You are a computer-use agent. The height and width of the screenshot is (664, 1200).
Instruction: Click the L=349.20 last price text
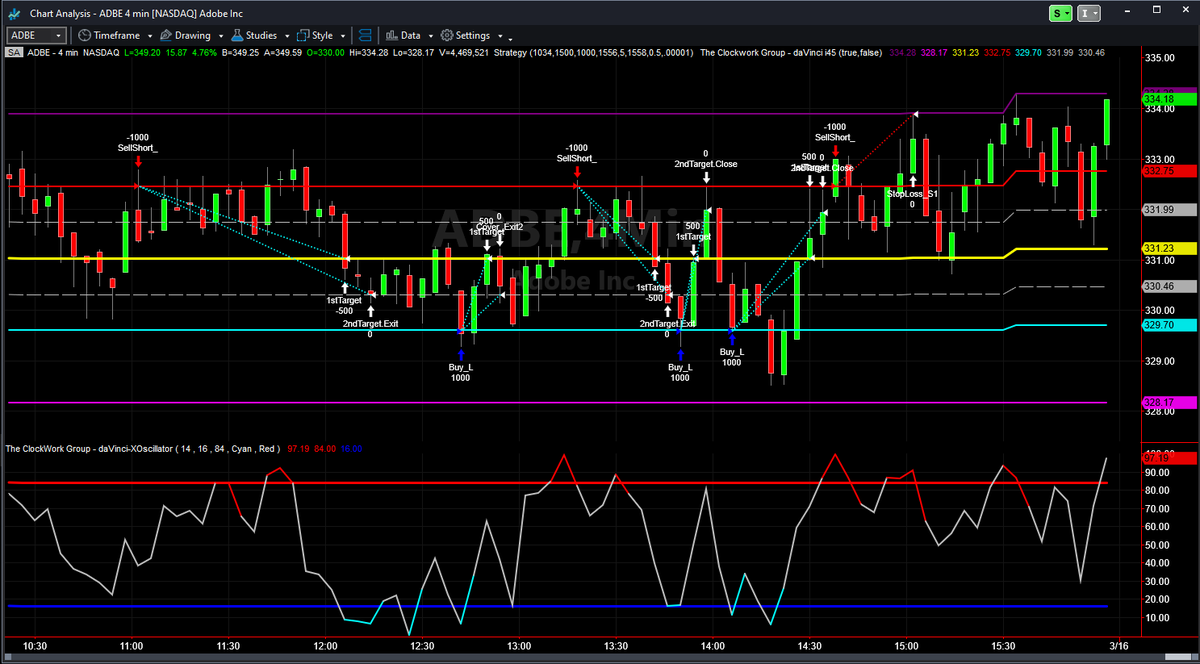(x=141, y=52)
